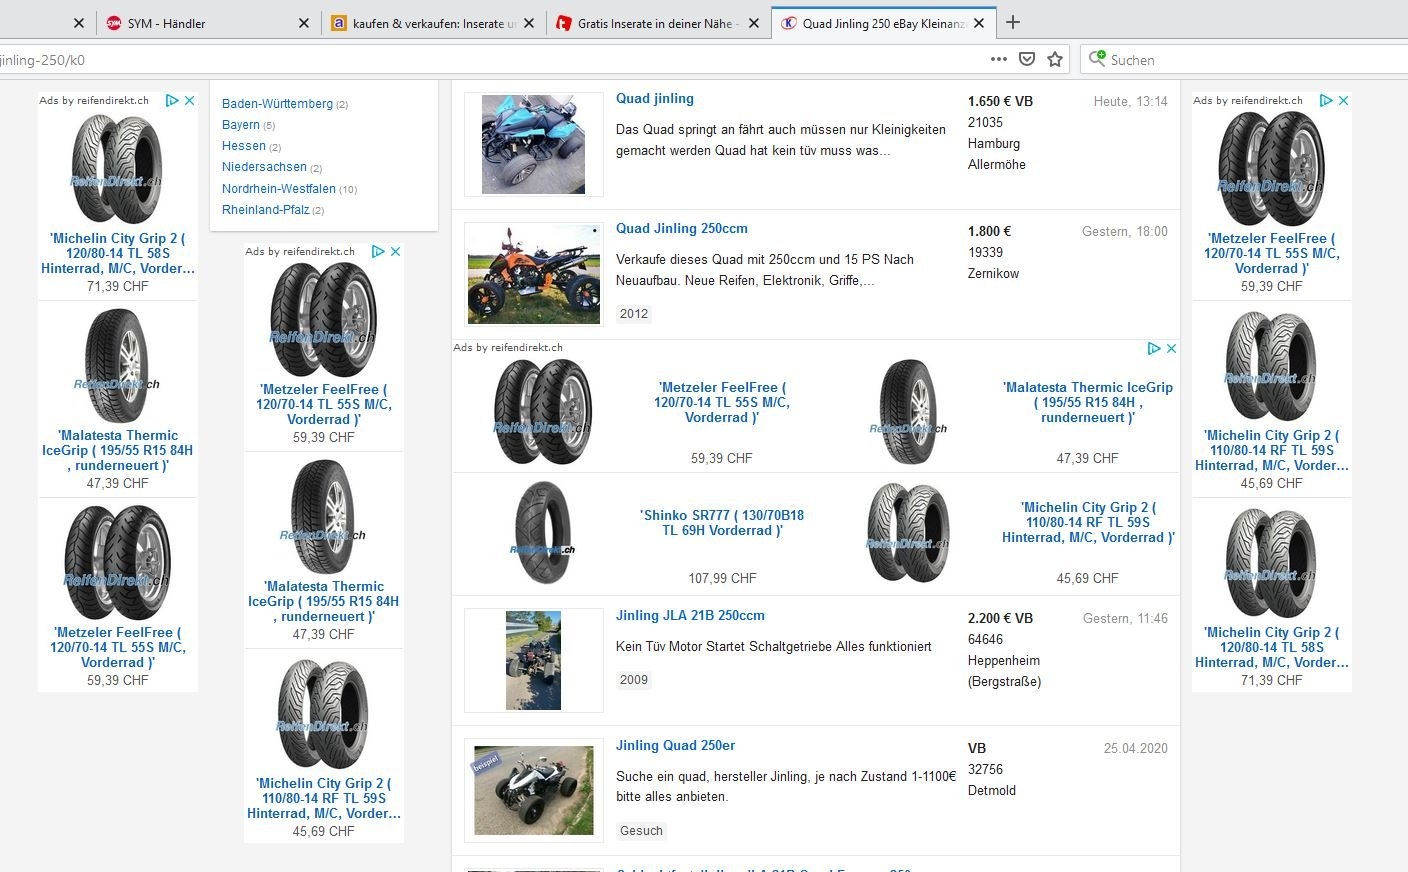This screenshot has height=872, width=1408.
Task: Click AdChoices icon on right sidebar ad
Action: pyautogui.click(x=1326, y=100)
